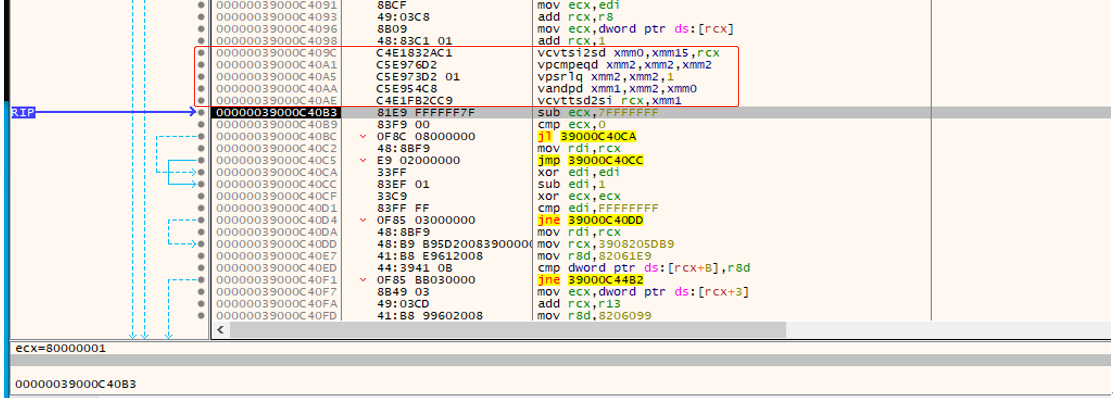This screenshot has height=398, width=1113.
Task: Click the info line address '00000039000C40B3' below the disassembly
Action: [75, 384]
